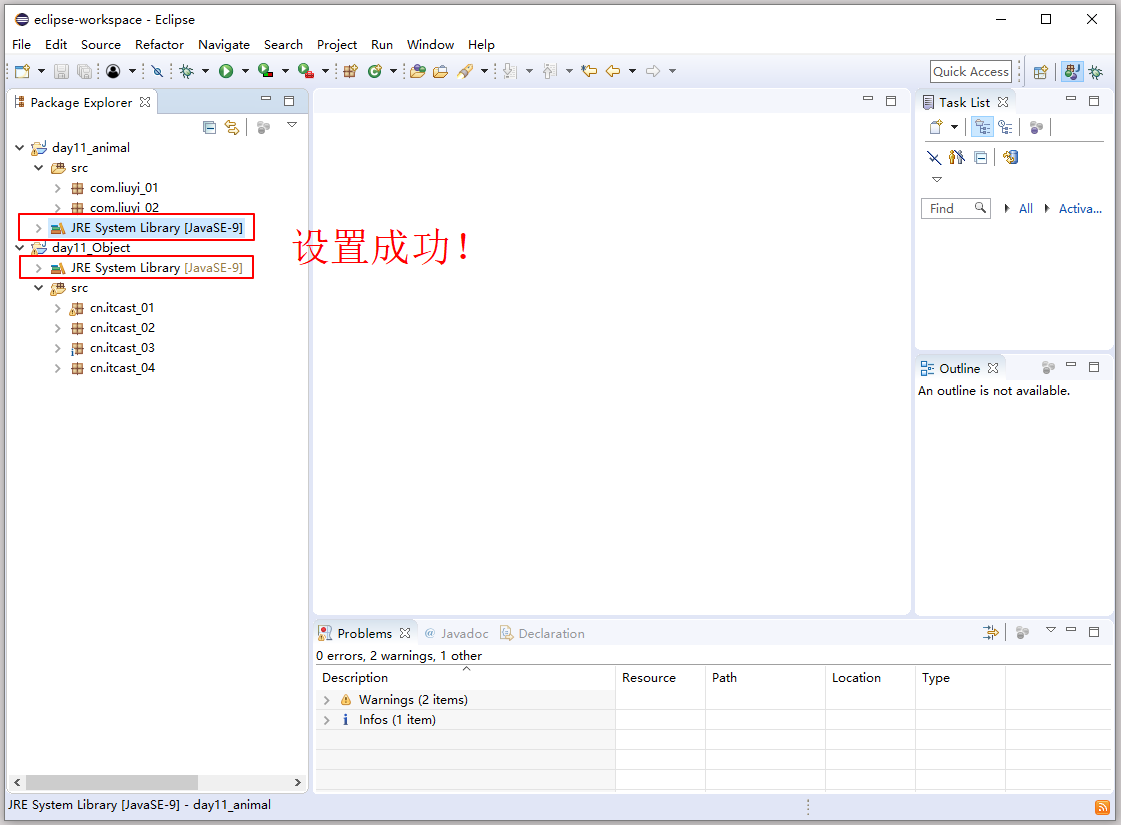
Task: Toggle Focus on Workweek in Task List
Action: pyautogui.click(x=1036, y=127)
